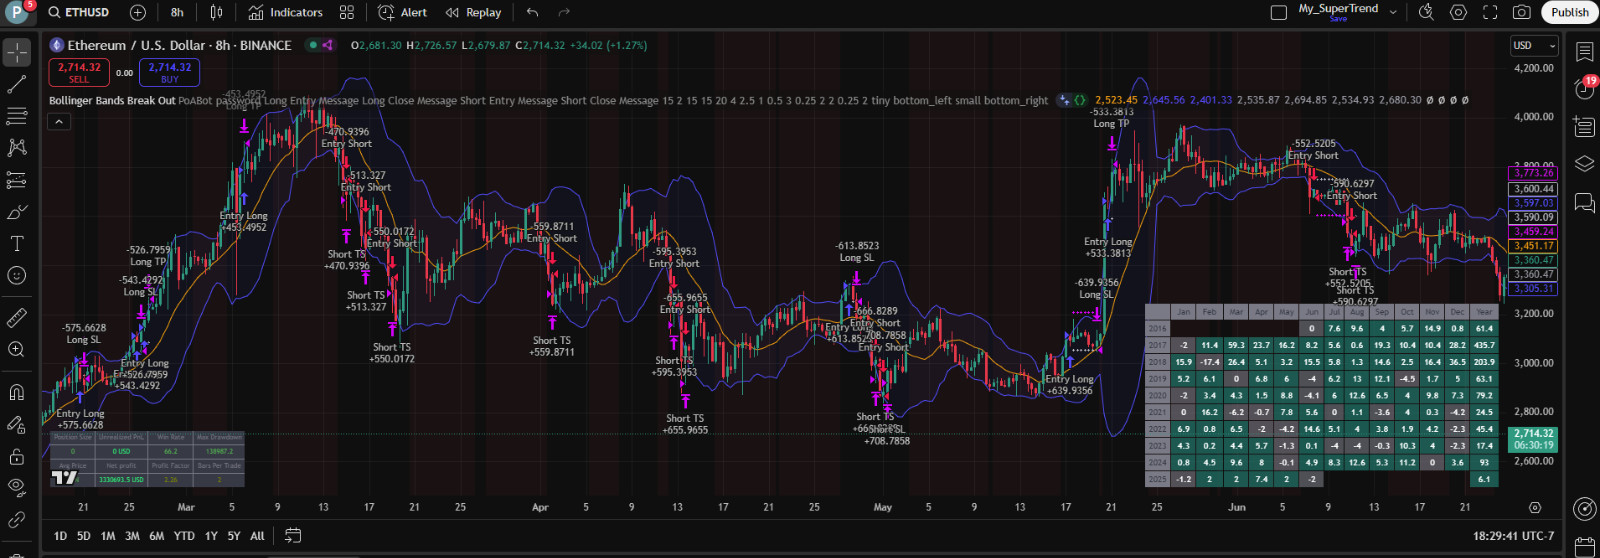Open the chats panel icon
The width and height of the screenshot is (1600, 558).
1584,203
